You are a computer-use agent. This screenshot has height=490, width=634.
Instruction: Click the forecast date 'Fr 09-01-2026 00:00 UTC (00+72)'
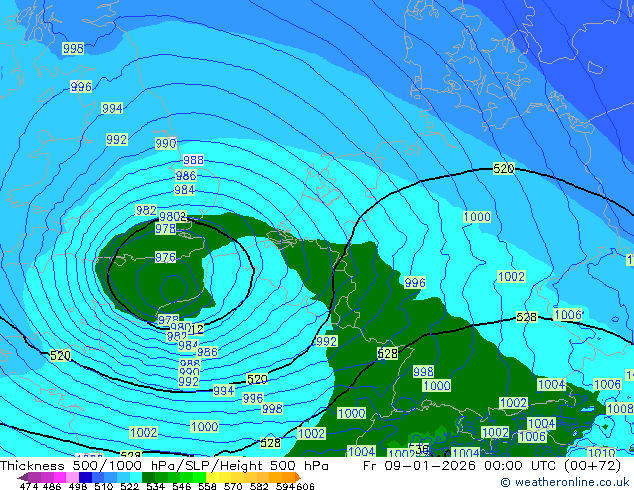point(492,465)
